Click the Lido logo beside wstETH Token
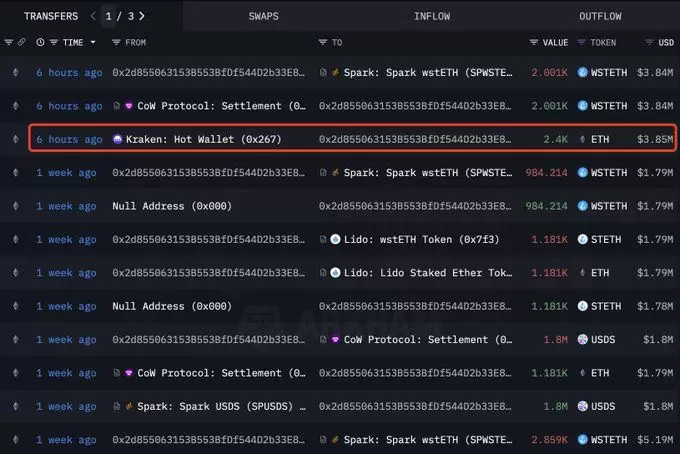The height and width of the screenshot is (454, 680). point(335,239)
